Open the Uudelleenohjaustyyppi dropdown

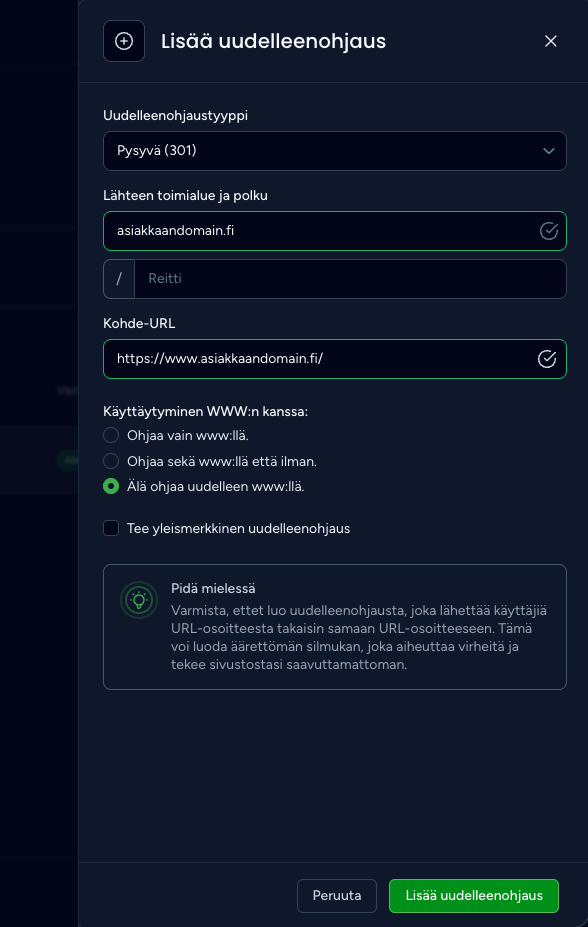tap(335, 151)
